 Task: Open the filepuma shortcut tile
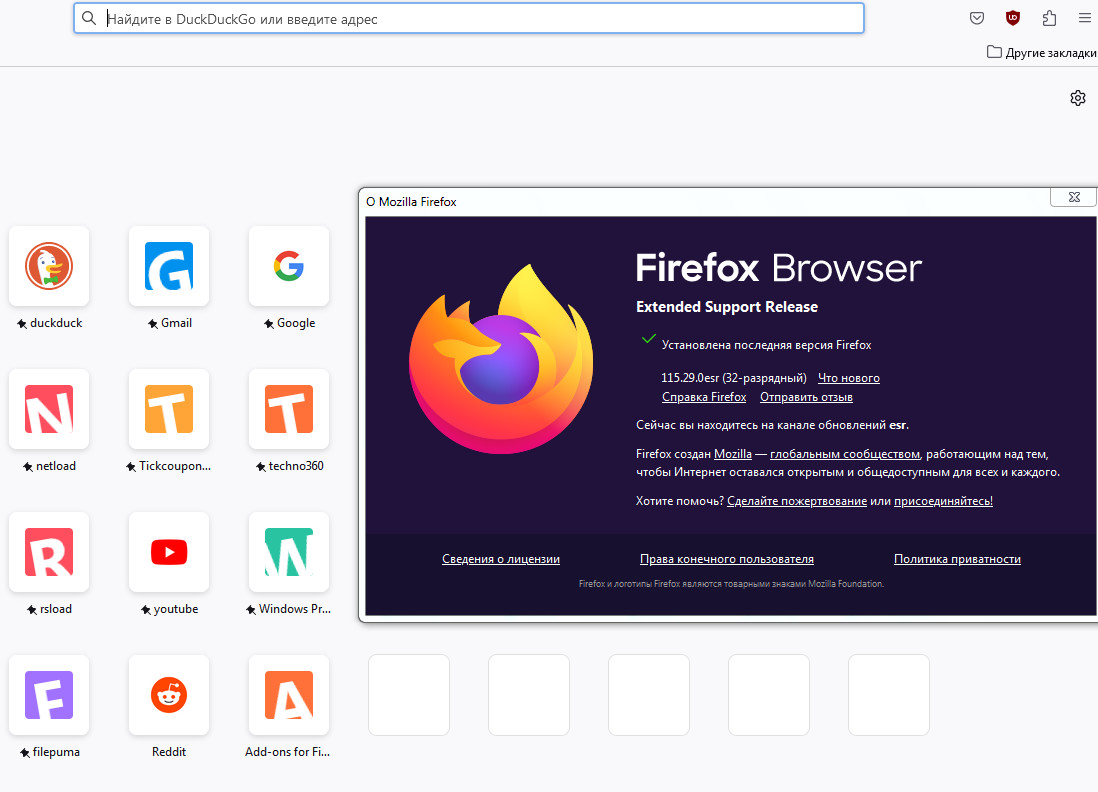pos(49,695)
